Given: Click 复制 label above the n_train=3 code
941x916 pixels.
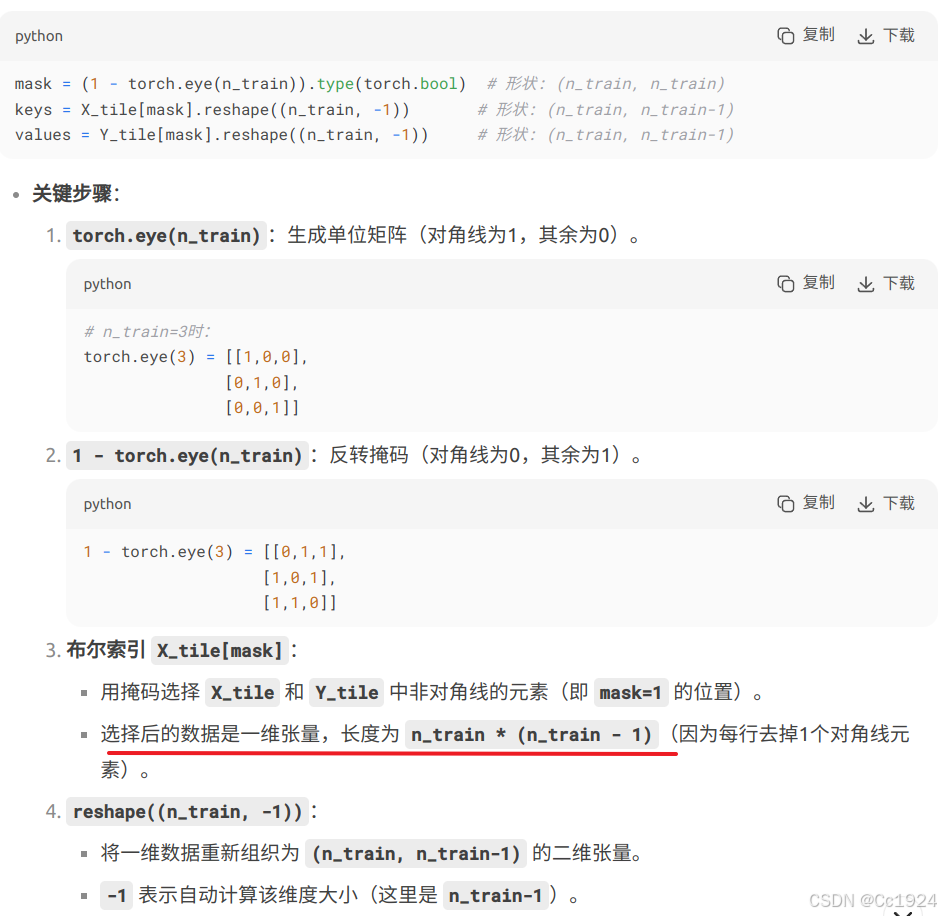Looking at the screenshot, I should (x=819, y=282).
